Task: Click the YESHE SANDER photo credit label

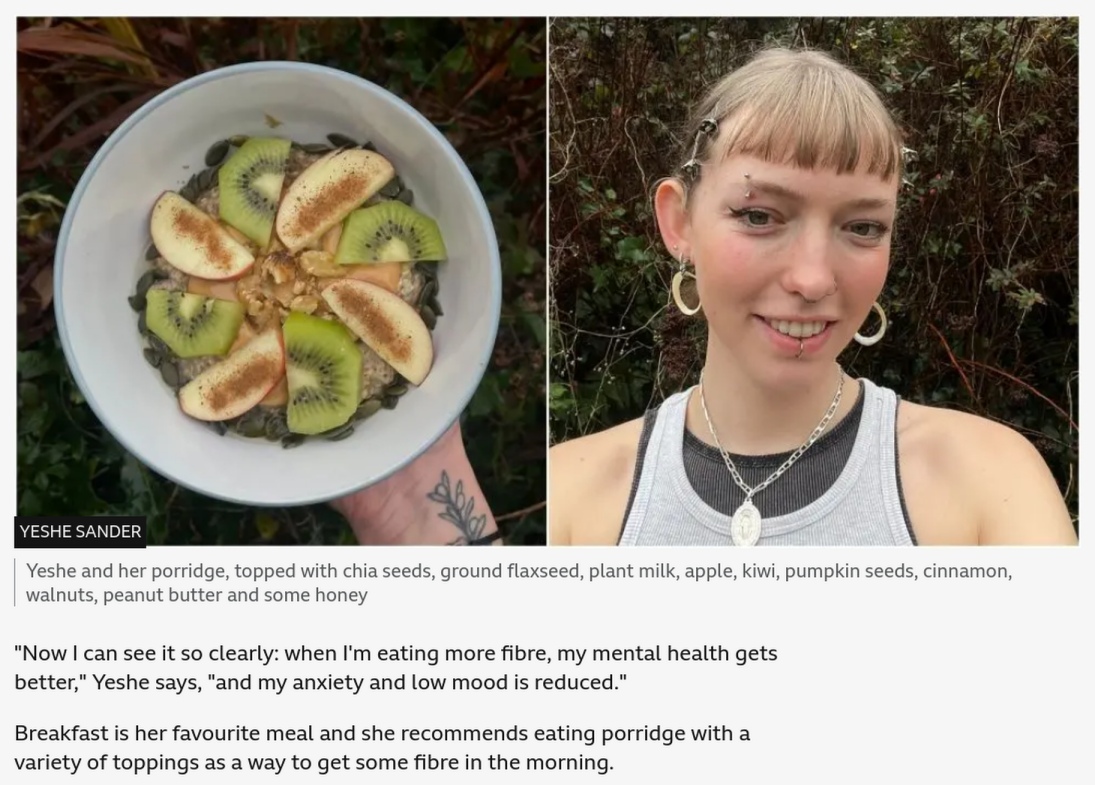Action: point(80,531)
